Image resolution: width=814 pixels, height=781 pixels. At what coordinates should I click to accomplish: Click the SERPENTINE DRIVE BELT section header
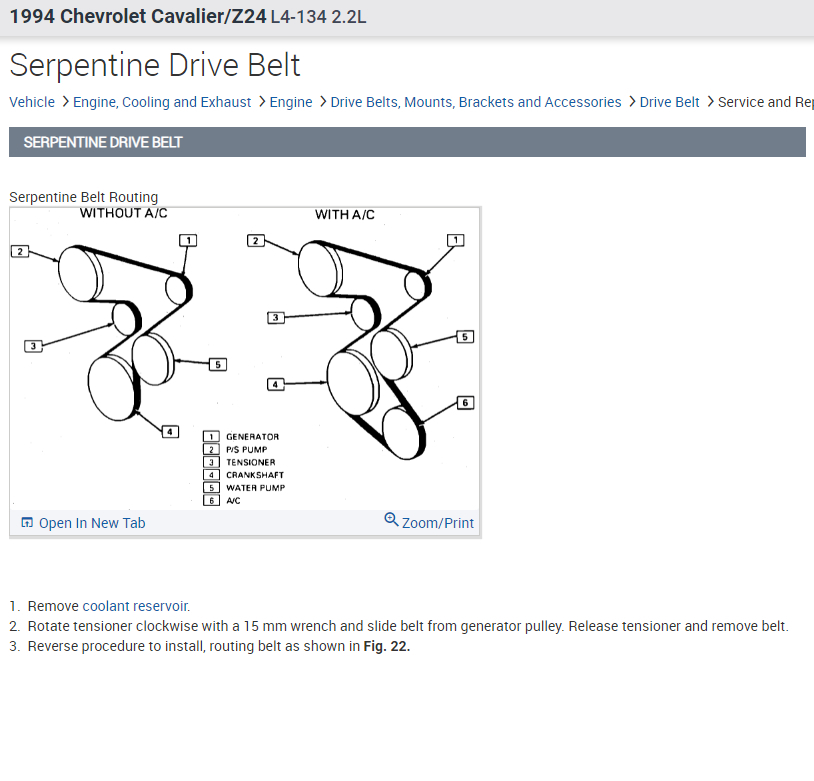407,142
